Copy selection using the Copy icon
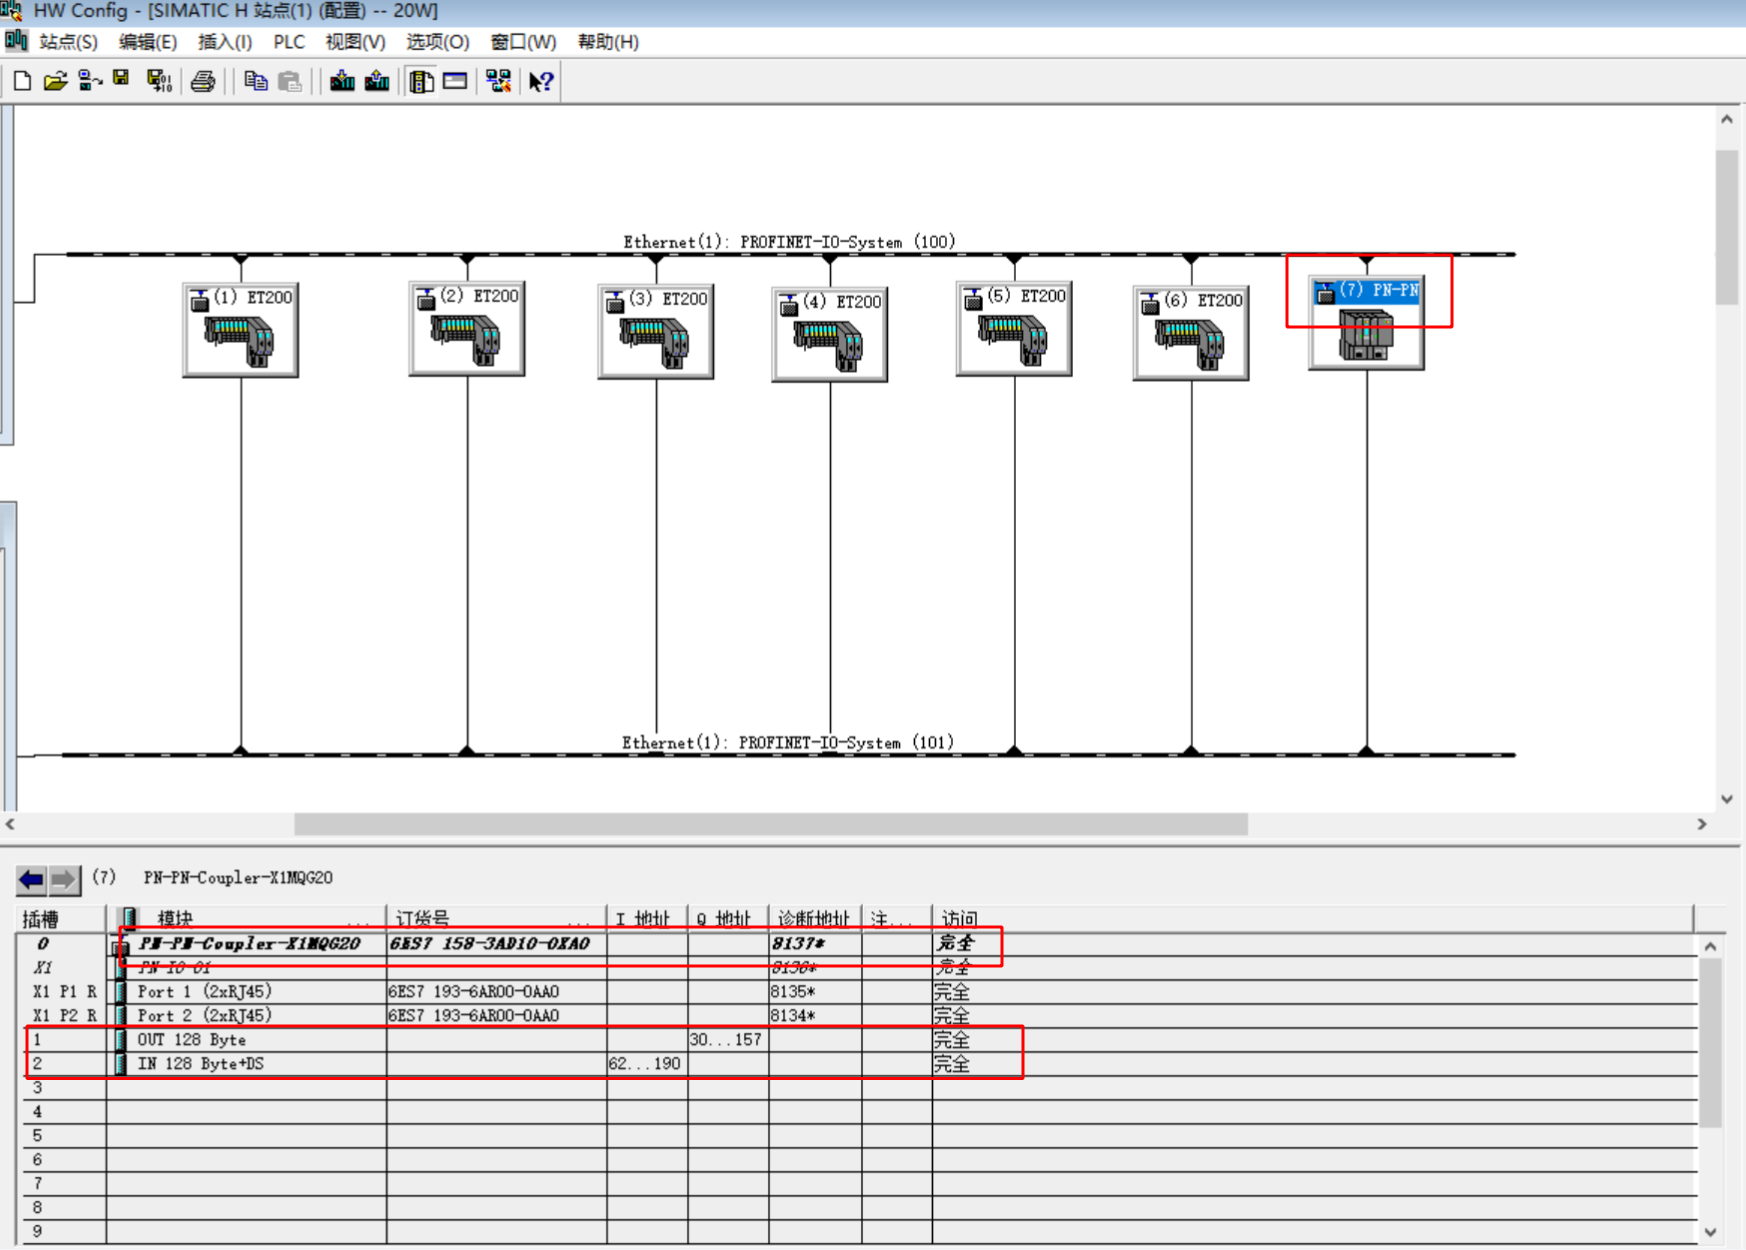 click(x=256, y=81)
